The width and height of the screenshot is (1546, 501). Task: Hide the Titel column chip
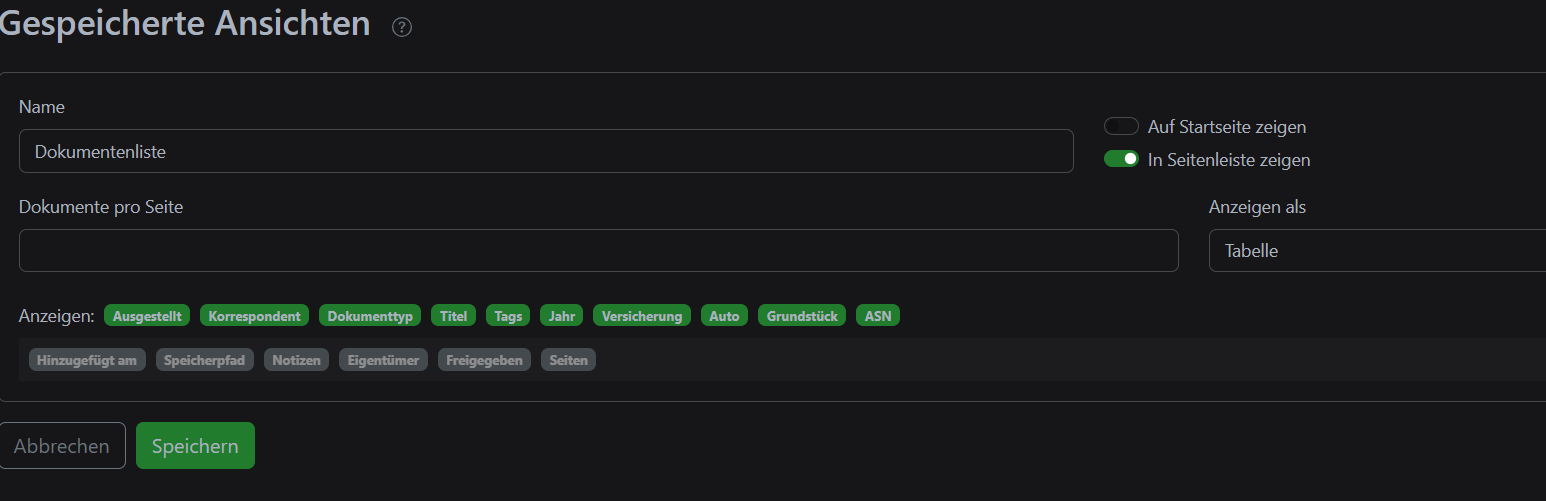[453, 316]
